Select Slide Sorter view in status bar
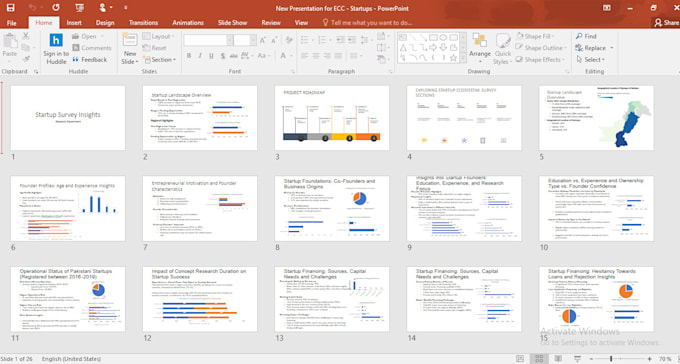The image size is (680, 364). 539,359
